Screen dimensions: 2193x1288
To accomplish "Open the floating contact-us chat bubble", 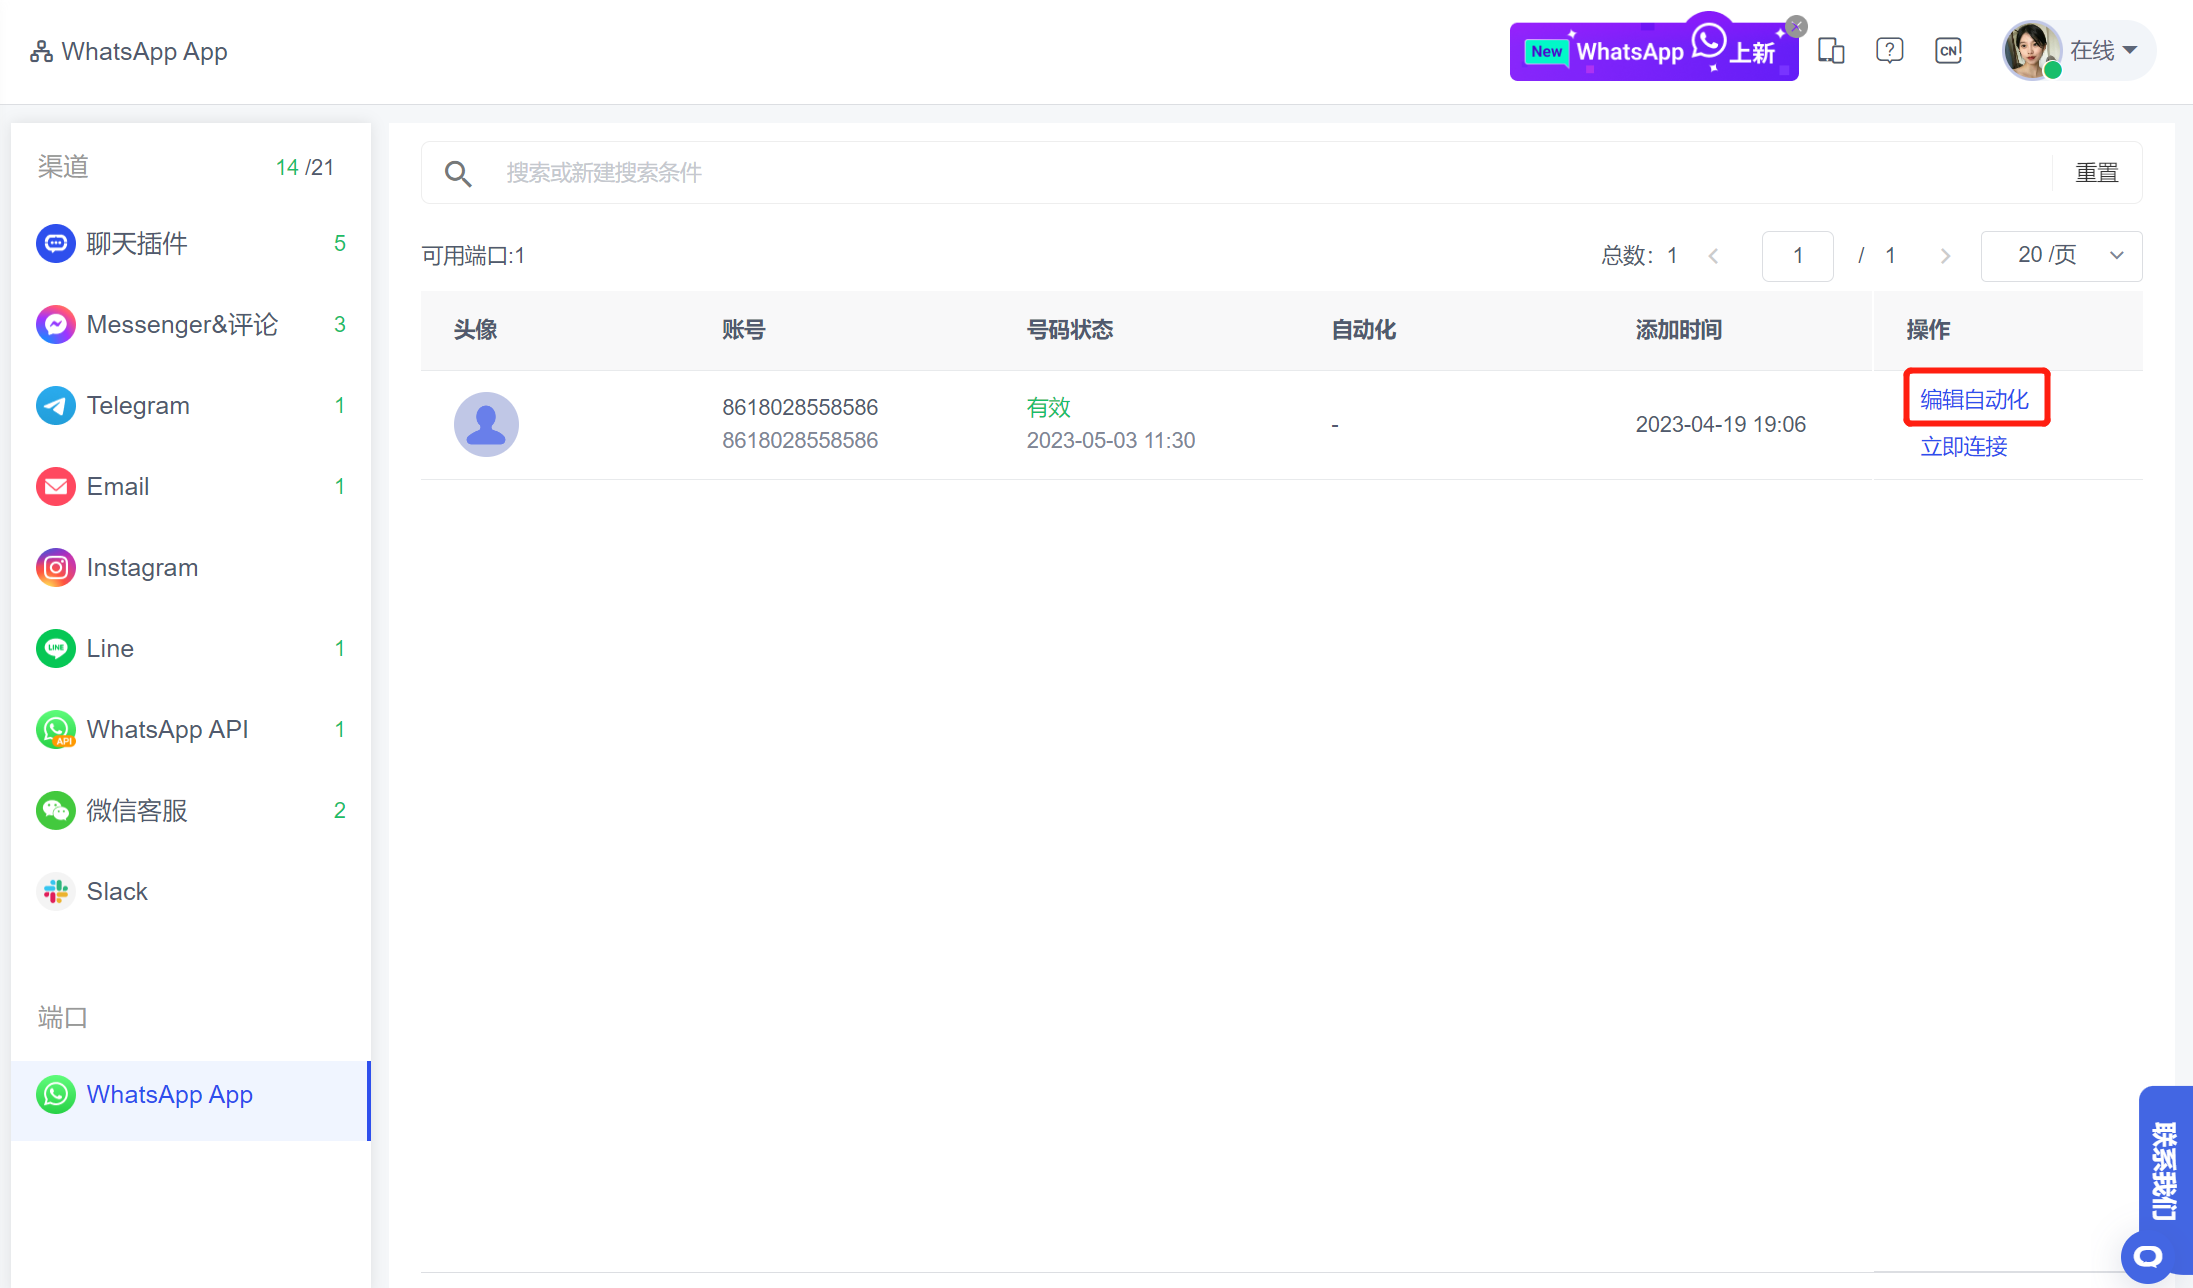I will 2147,1257.
